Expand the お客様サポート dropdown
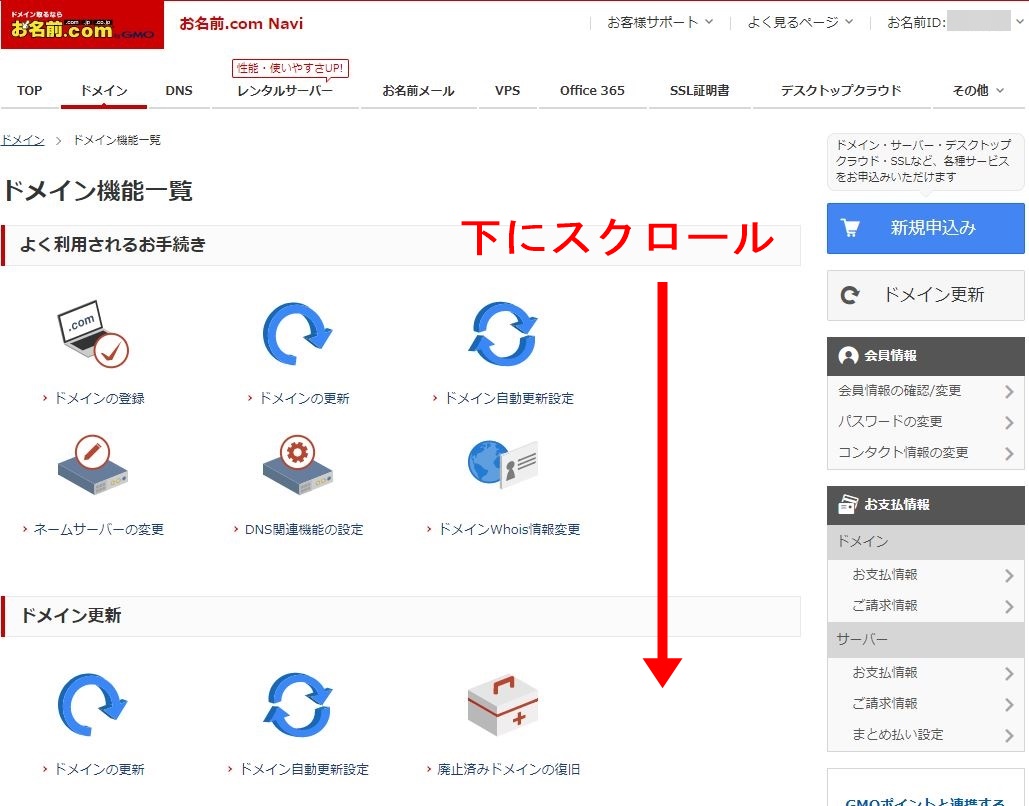 pyautogui.click(x=654, y=18)
